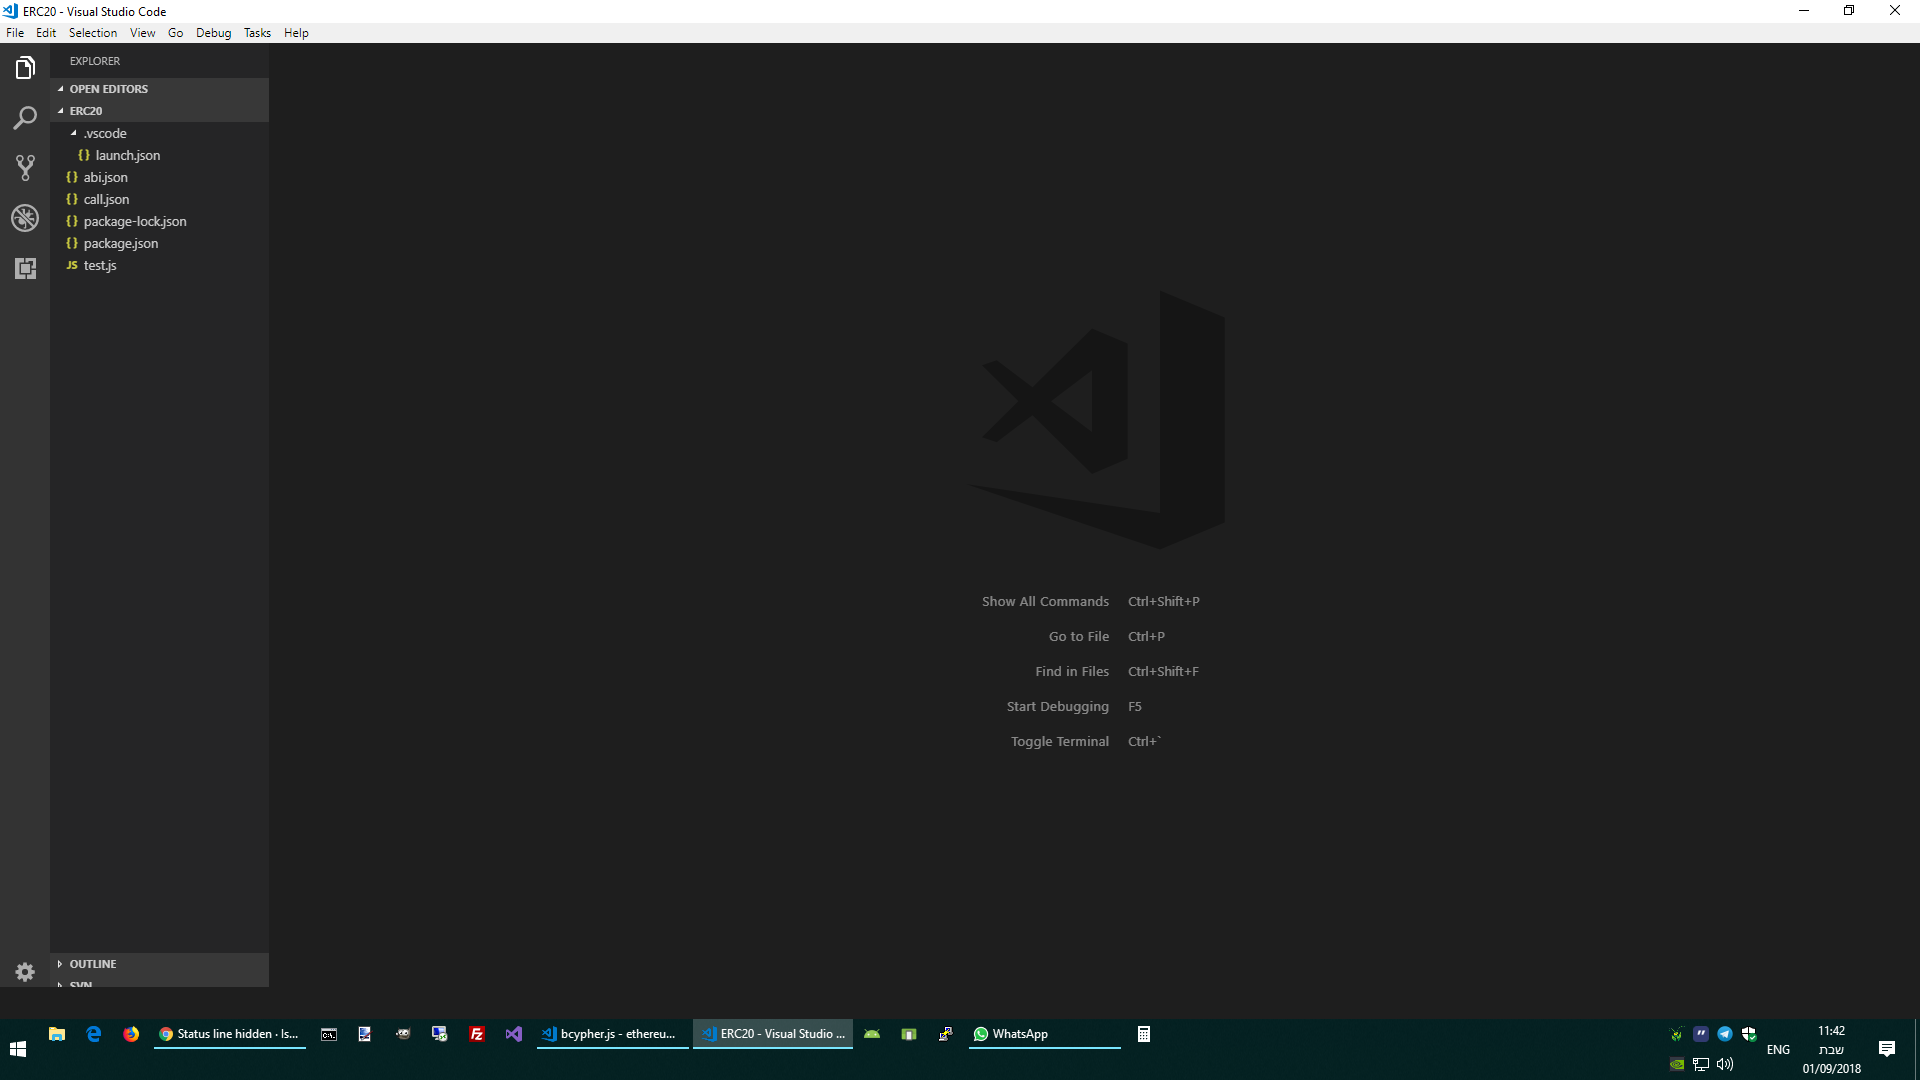Click the Ctrl+Shift+F shortcut text
This screenshot has width=1920, height=1080.
[1163, 671]
